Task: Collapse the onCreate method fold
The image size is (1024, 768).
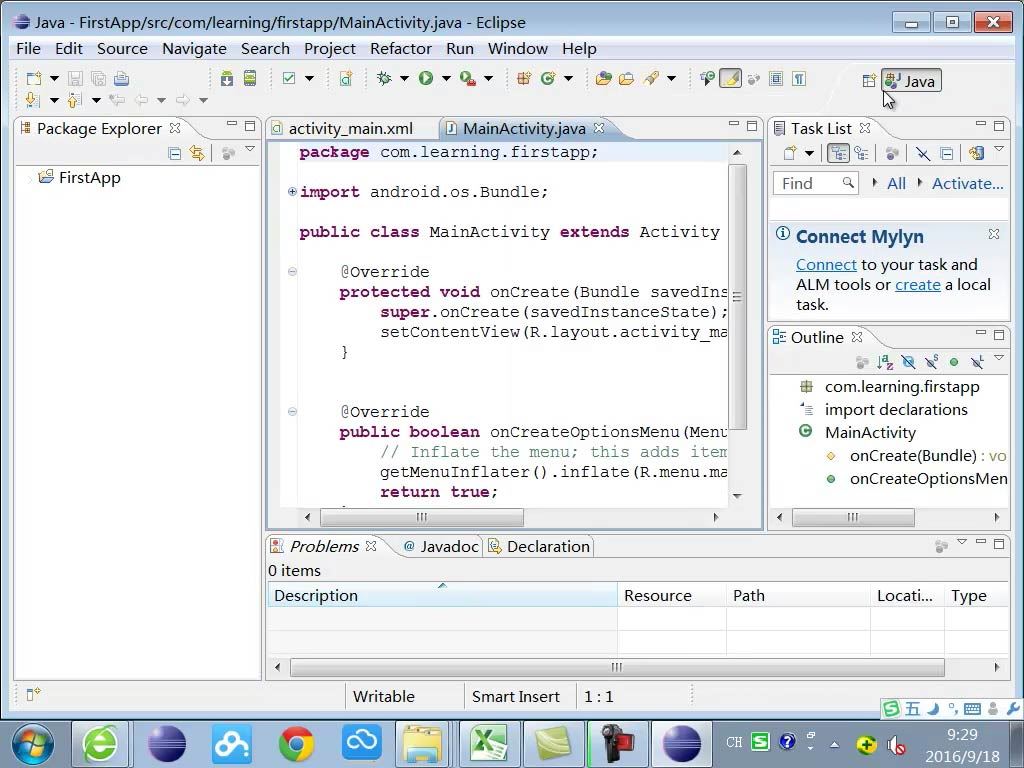Action: pos(292,272)
